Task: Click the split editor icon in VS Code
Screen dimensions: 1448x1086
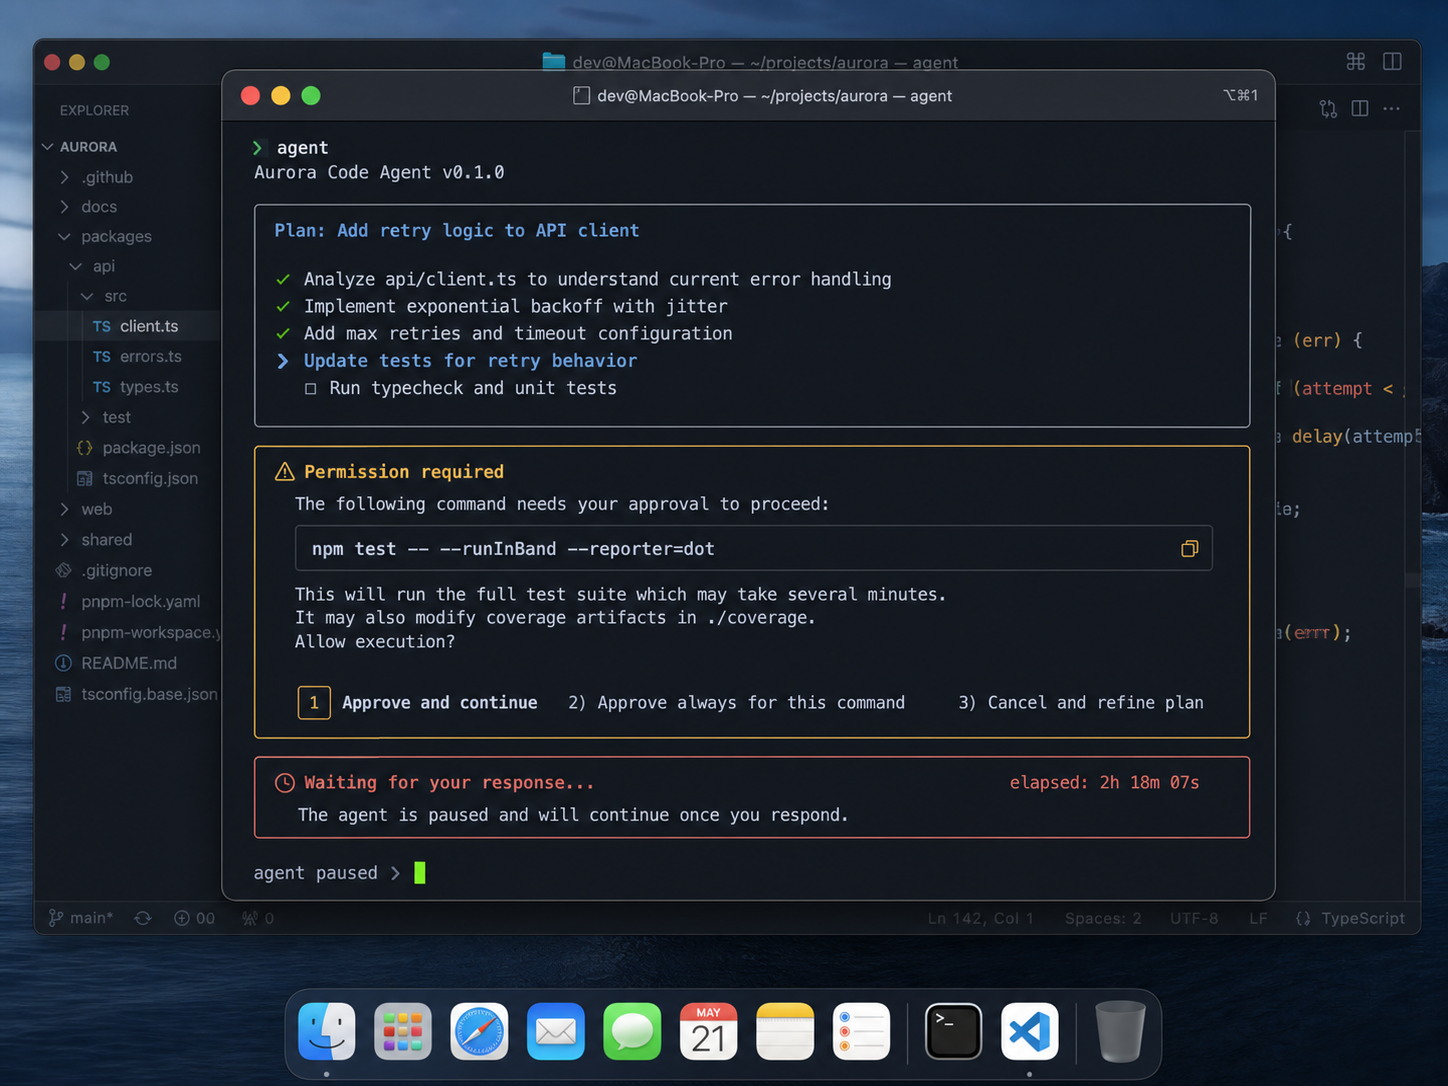Action: pos(1360,108)
